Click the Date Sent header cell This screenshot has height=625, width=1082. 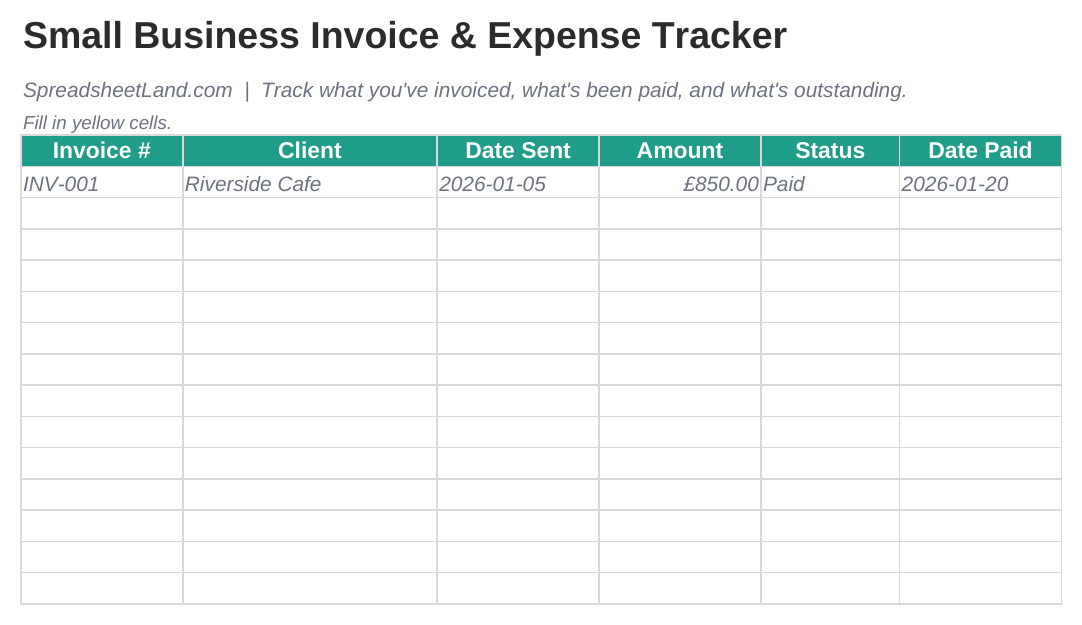[518, 150]
